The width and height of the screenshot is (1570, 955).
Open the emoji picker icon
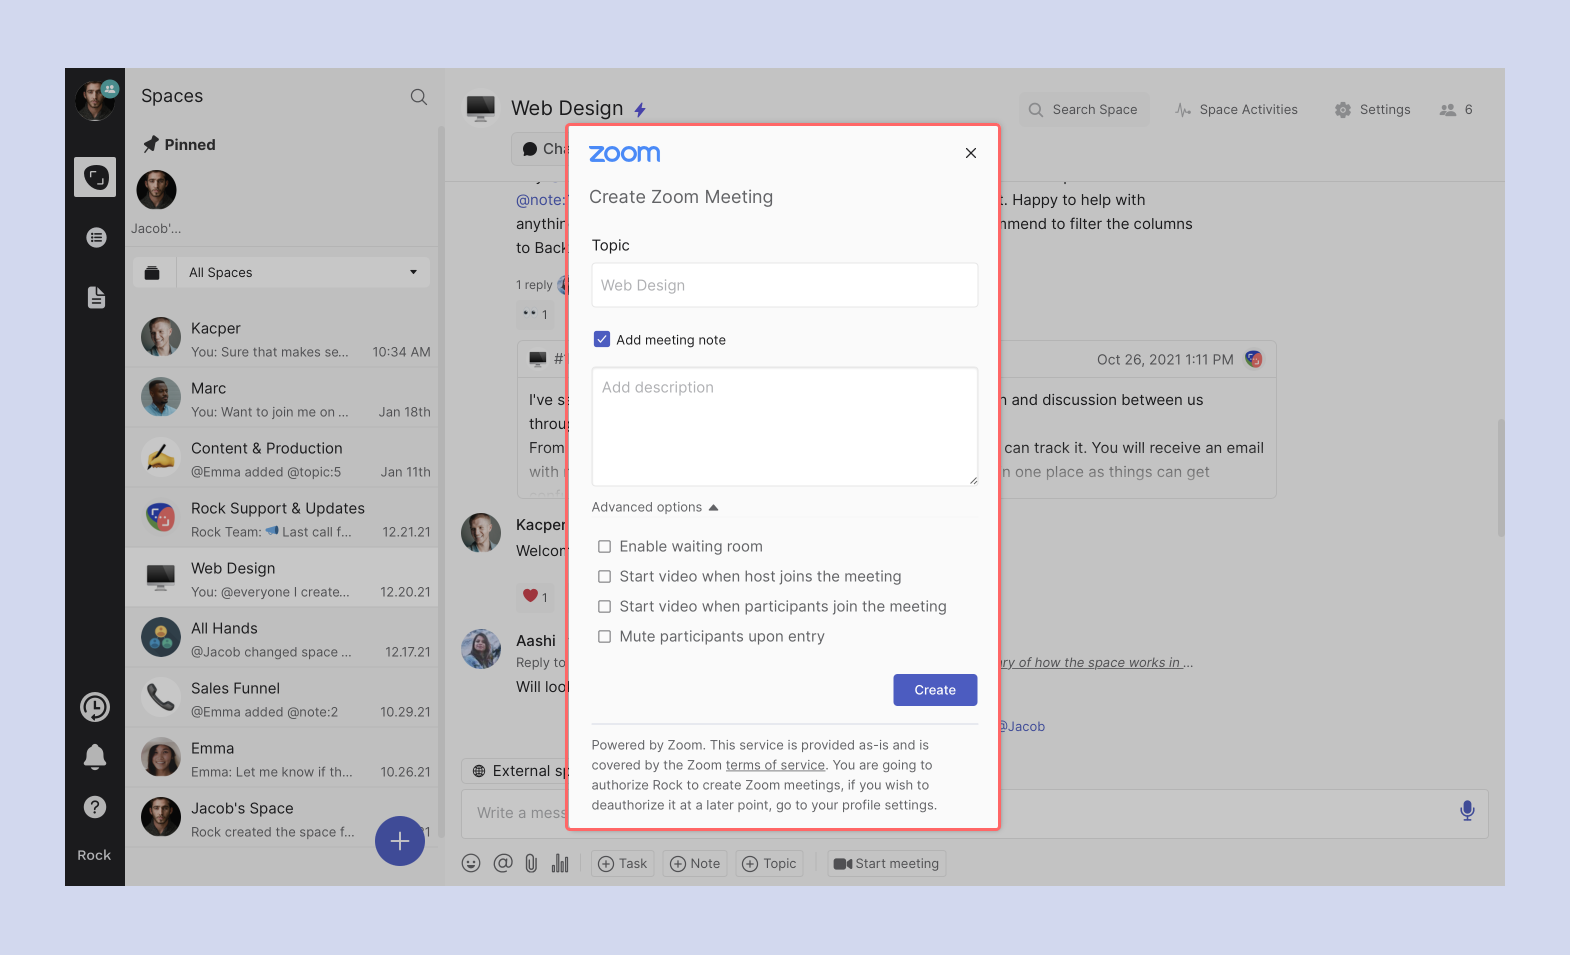(x=471, y=864)
